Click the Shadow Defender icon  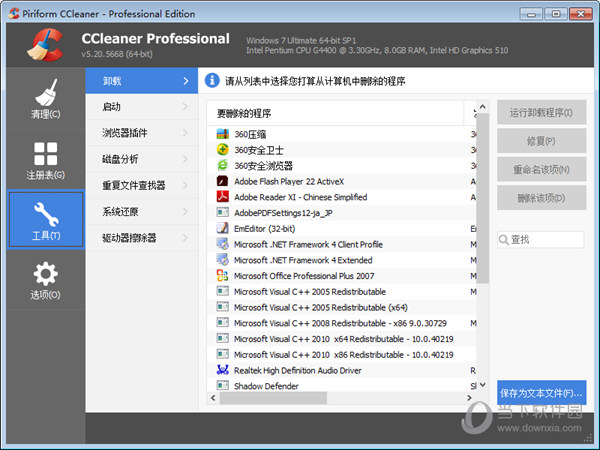(223, 385)
